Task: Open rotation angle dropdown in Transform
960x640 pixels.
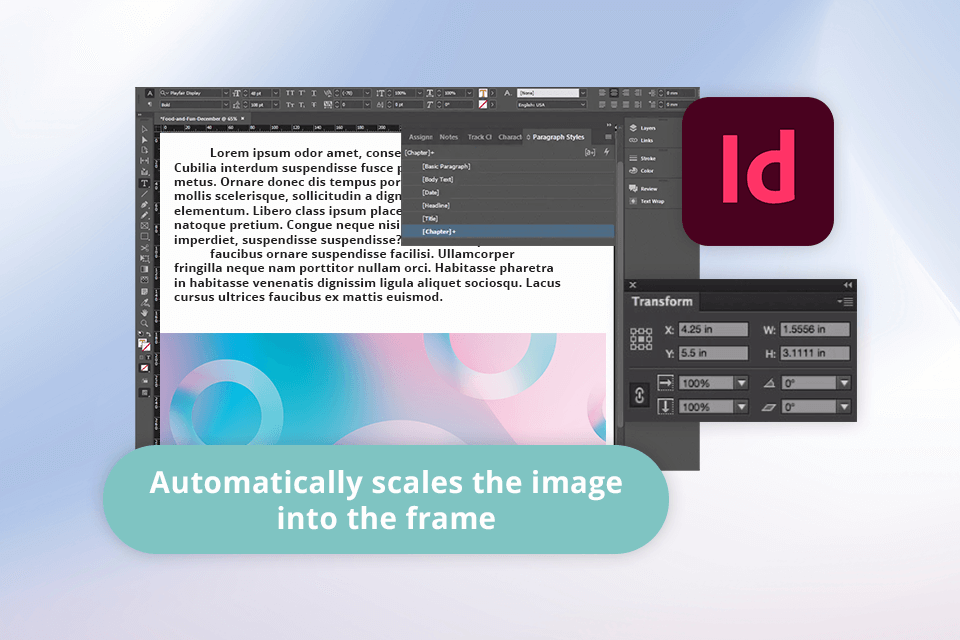Action: (844, 383)
